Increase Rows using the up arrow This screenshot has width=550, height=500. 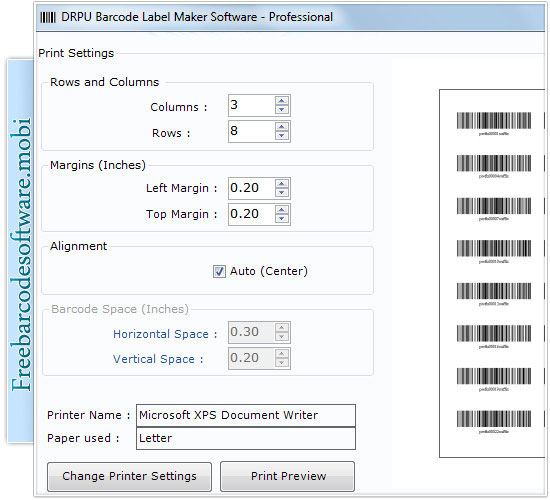point(282,127)
